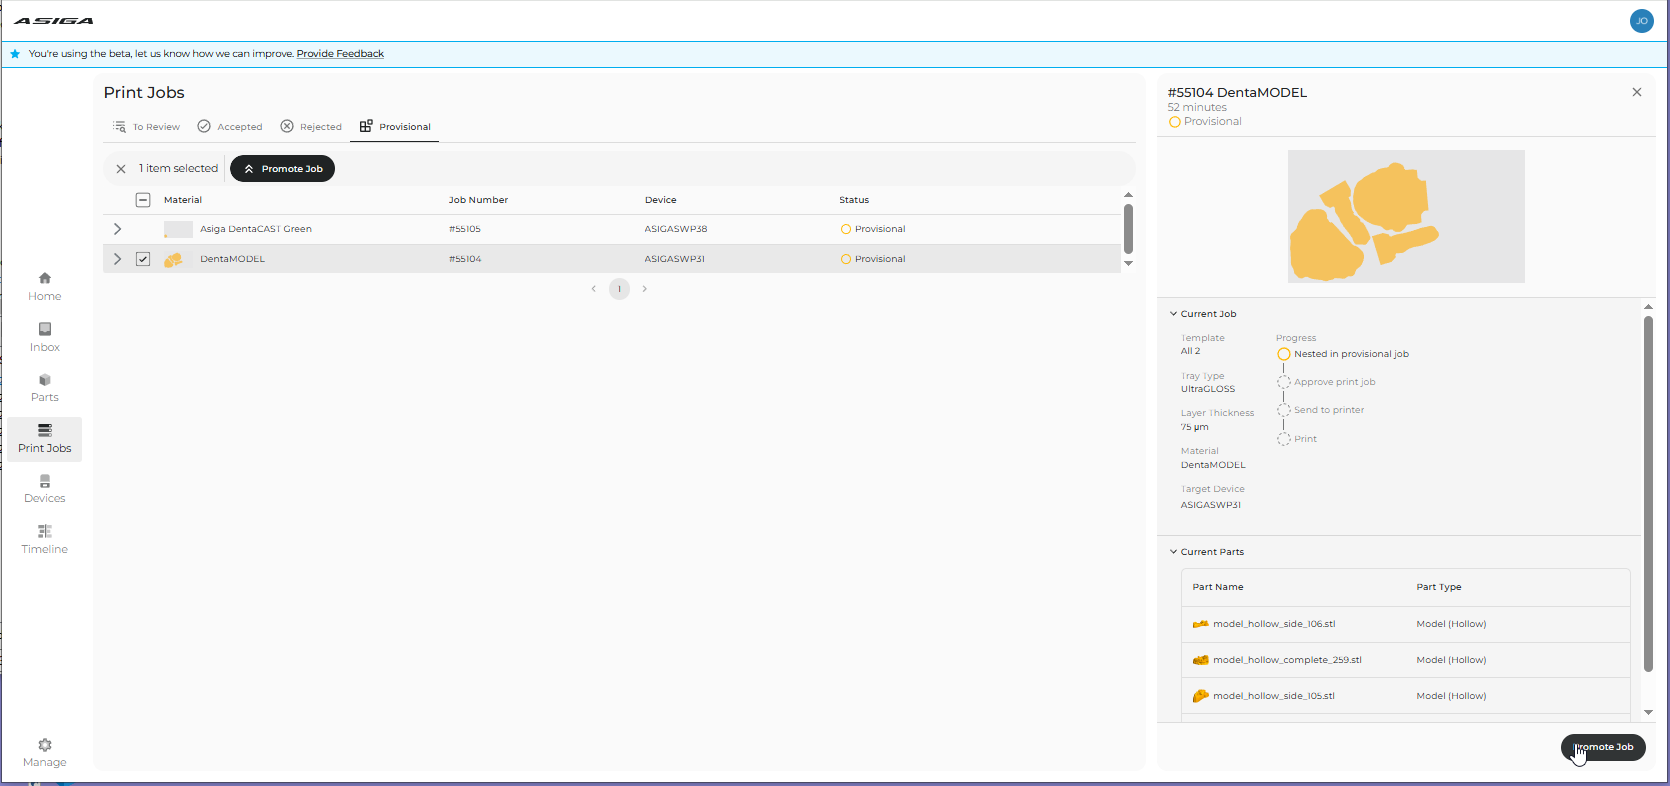The image size is (1670, 786).
Task: Go to next page arrow
Action: [645, 289]
